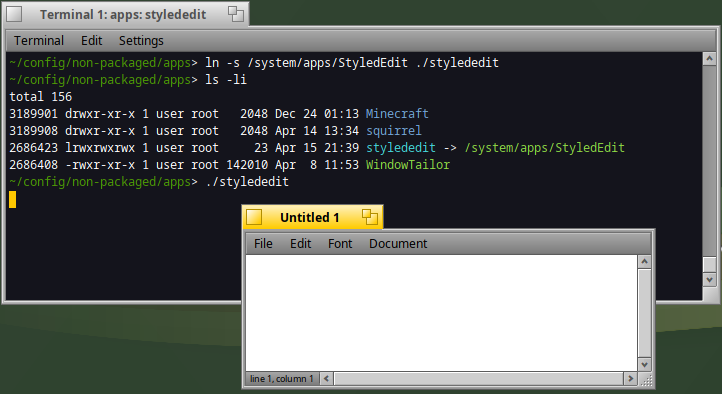
Task: Click the file size 142010
Action: click(247, 165)
